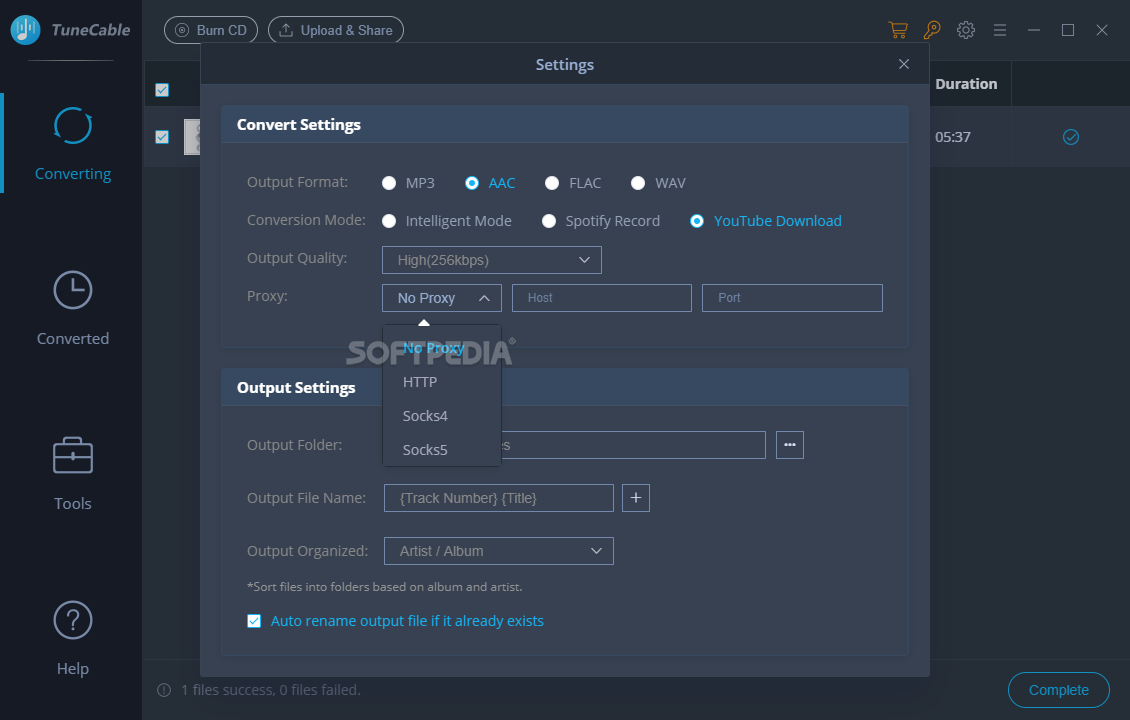Uncheck the first track row checkbox

[162, 137]
